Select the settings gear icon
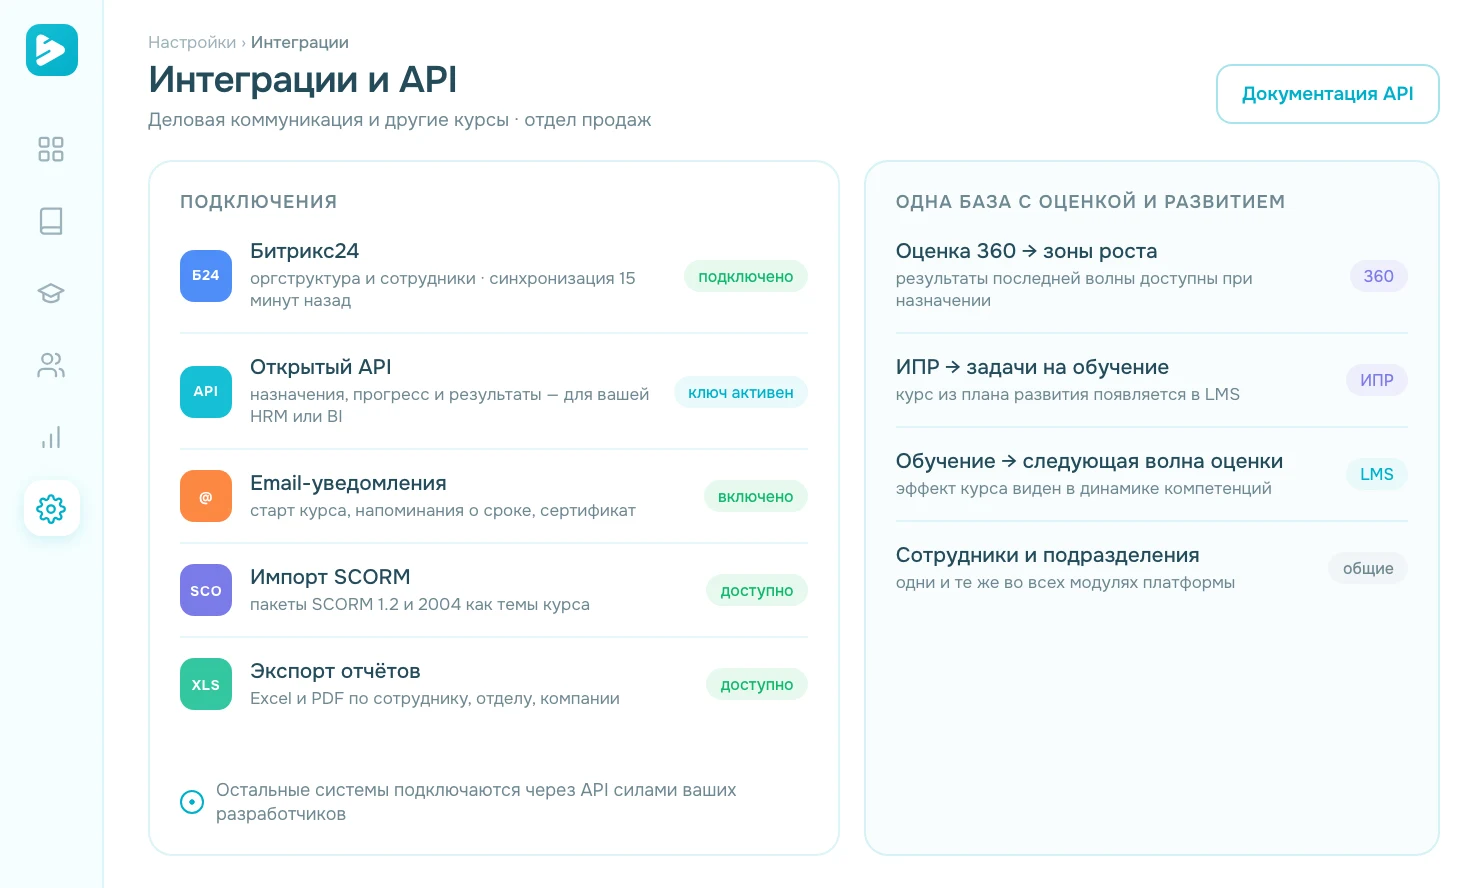This screenshot has width=1480, height=888. (51, 509)
